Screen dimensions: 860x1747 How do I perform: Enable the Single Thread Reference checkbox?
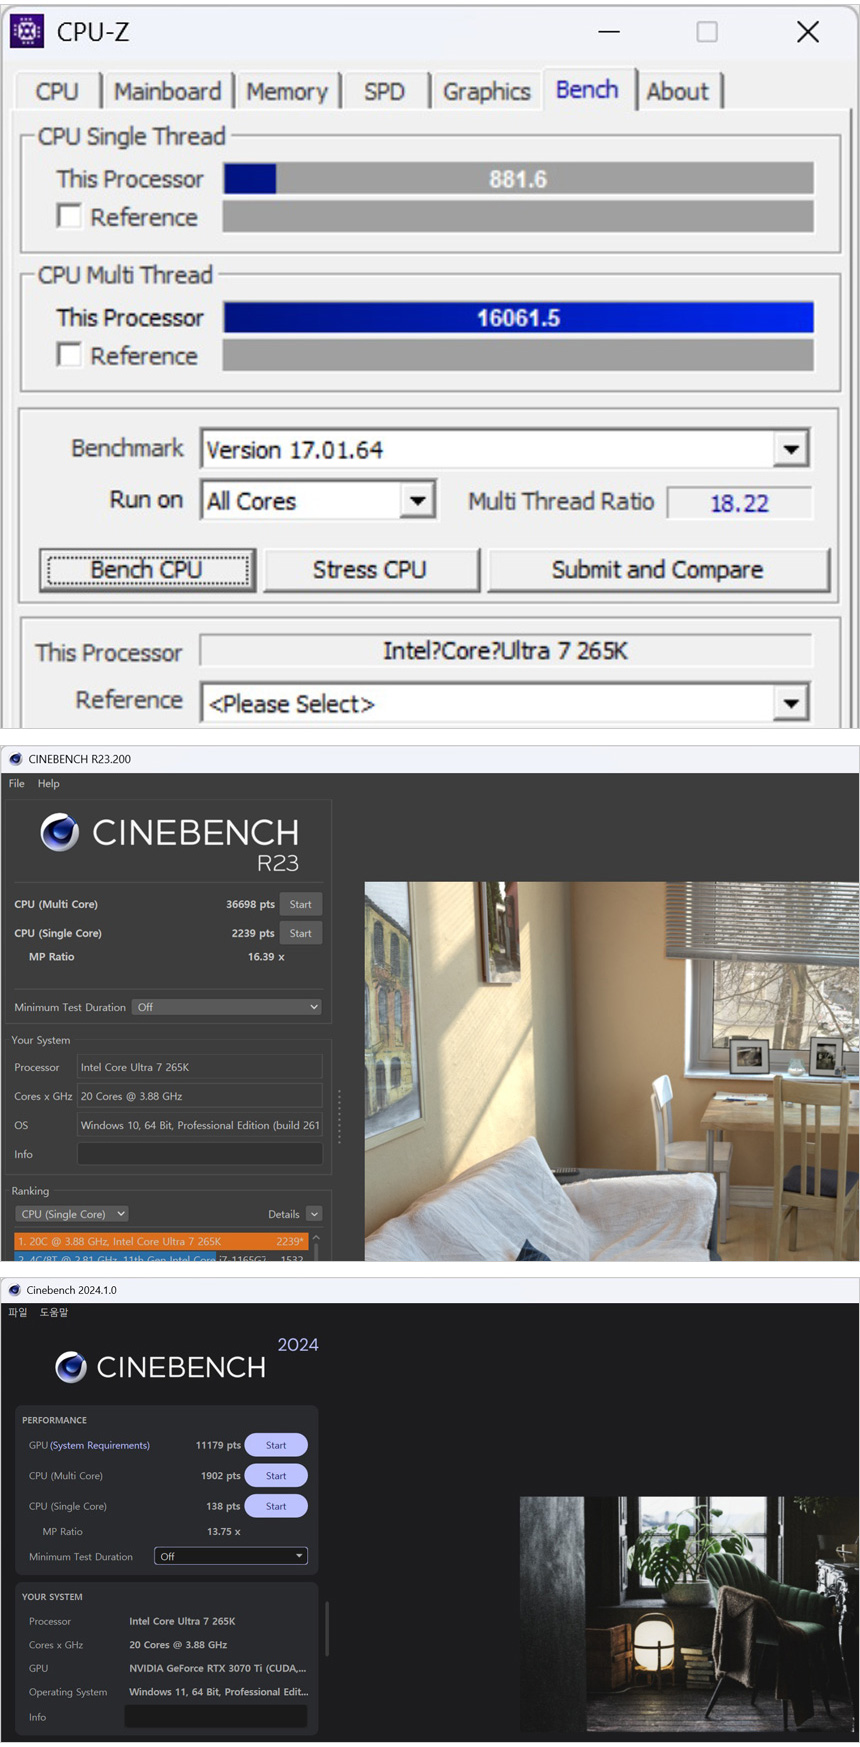click(x=69, y=217)
